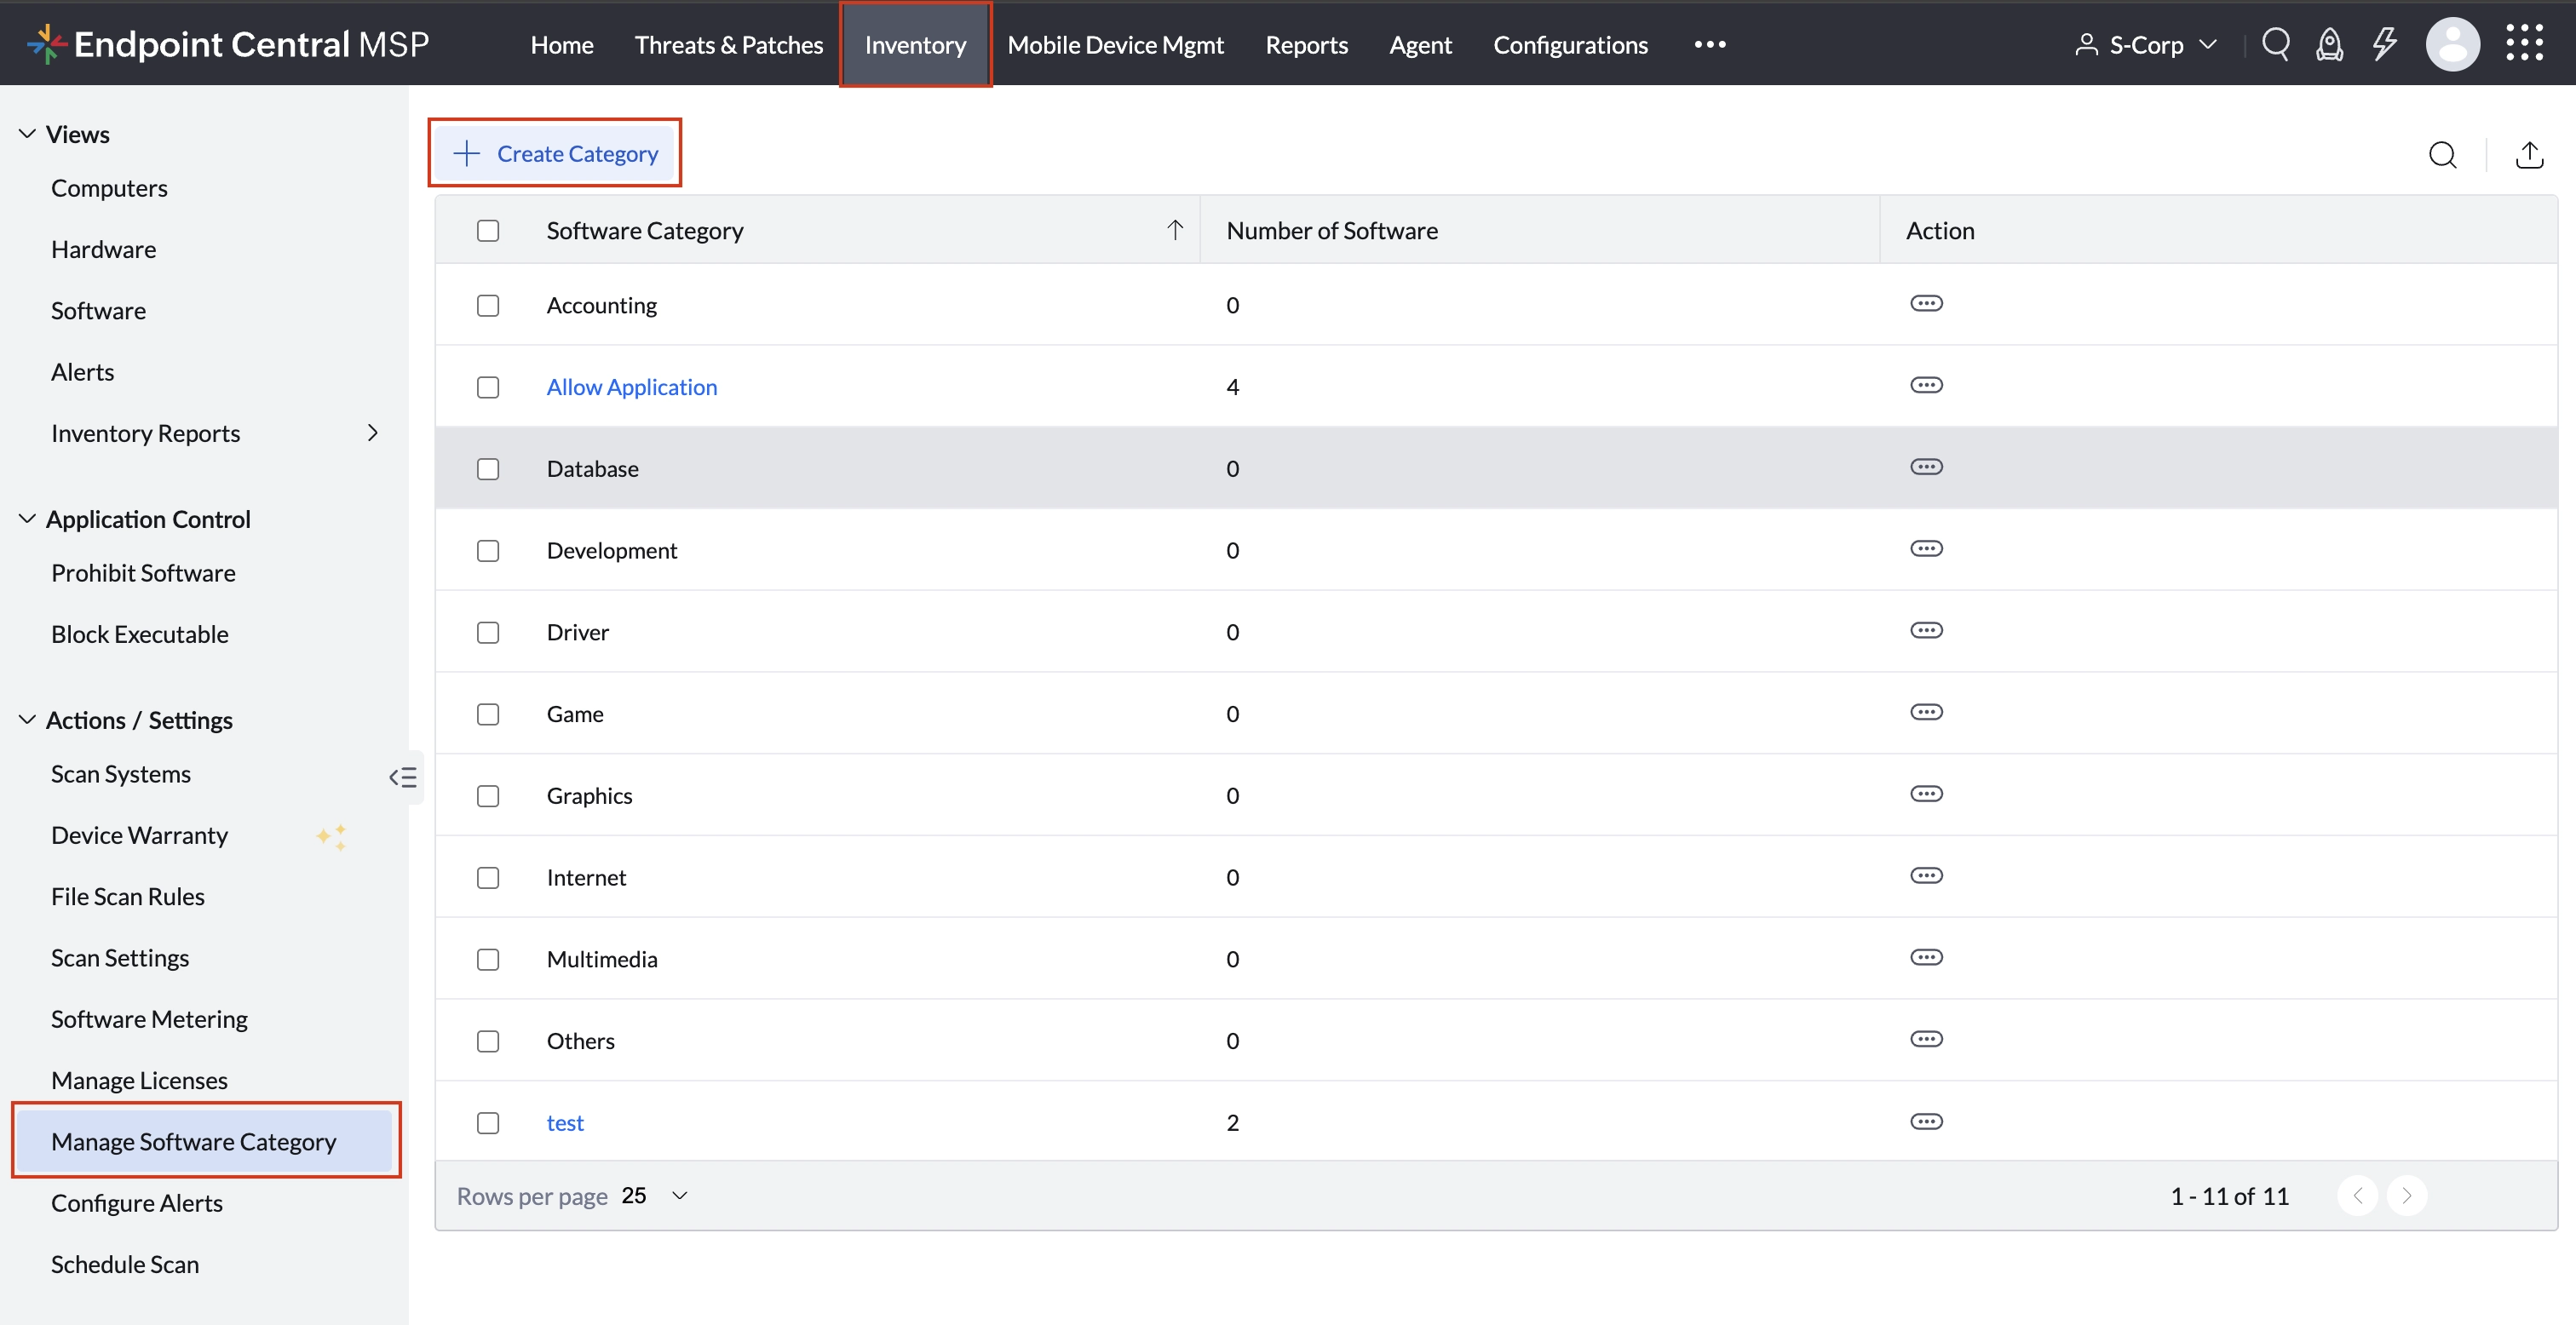Open action menu for Database row

[x=1926, y=467]
